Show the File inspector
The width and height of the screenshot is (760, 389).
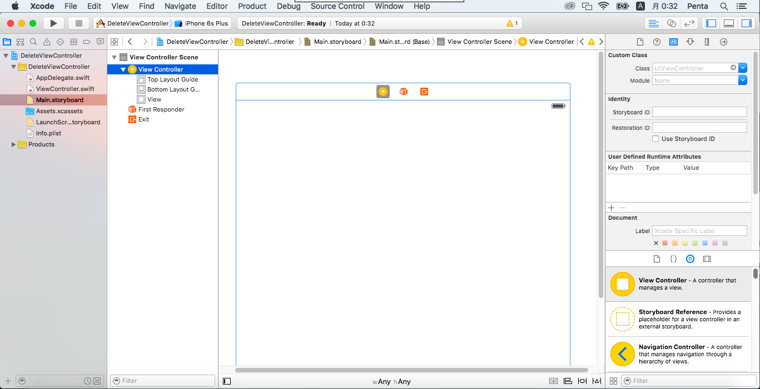coord(640,42)
